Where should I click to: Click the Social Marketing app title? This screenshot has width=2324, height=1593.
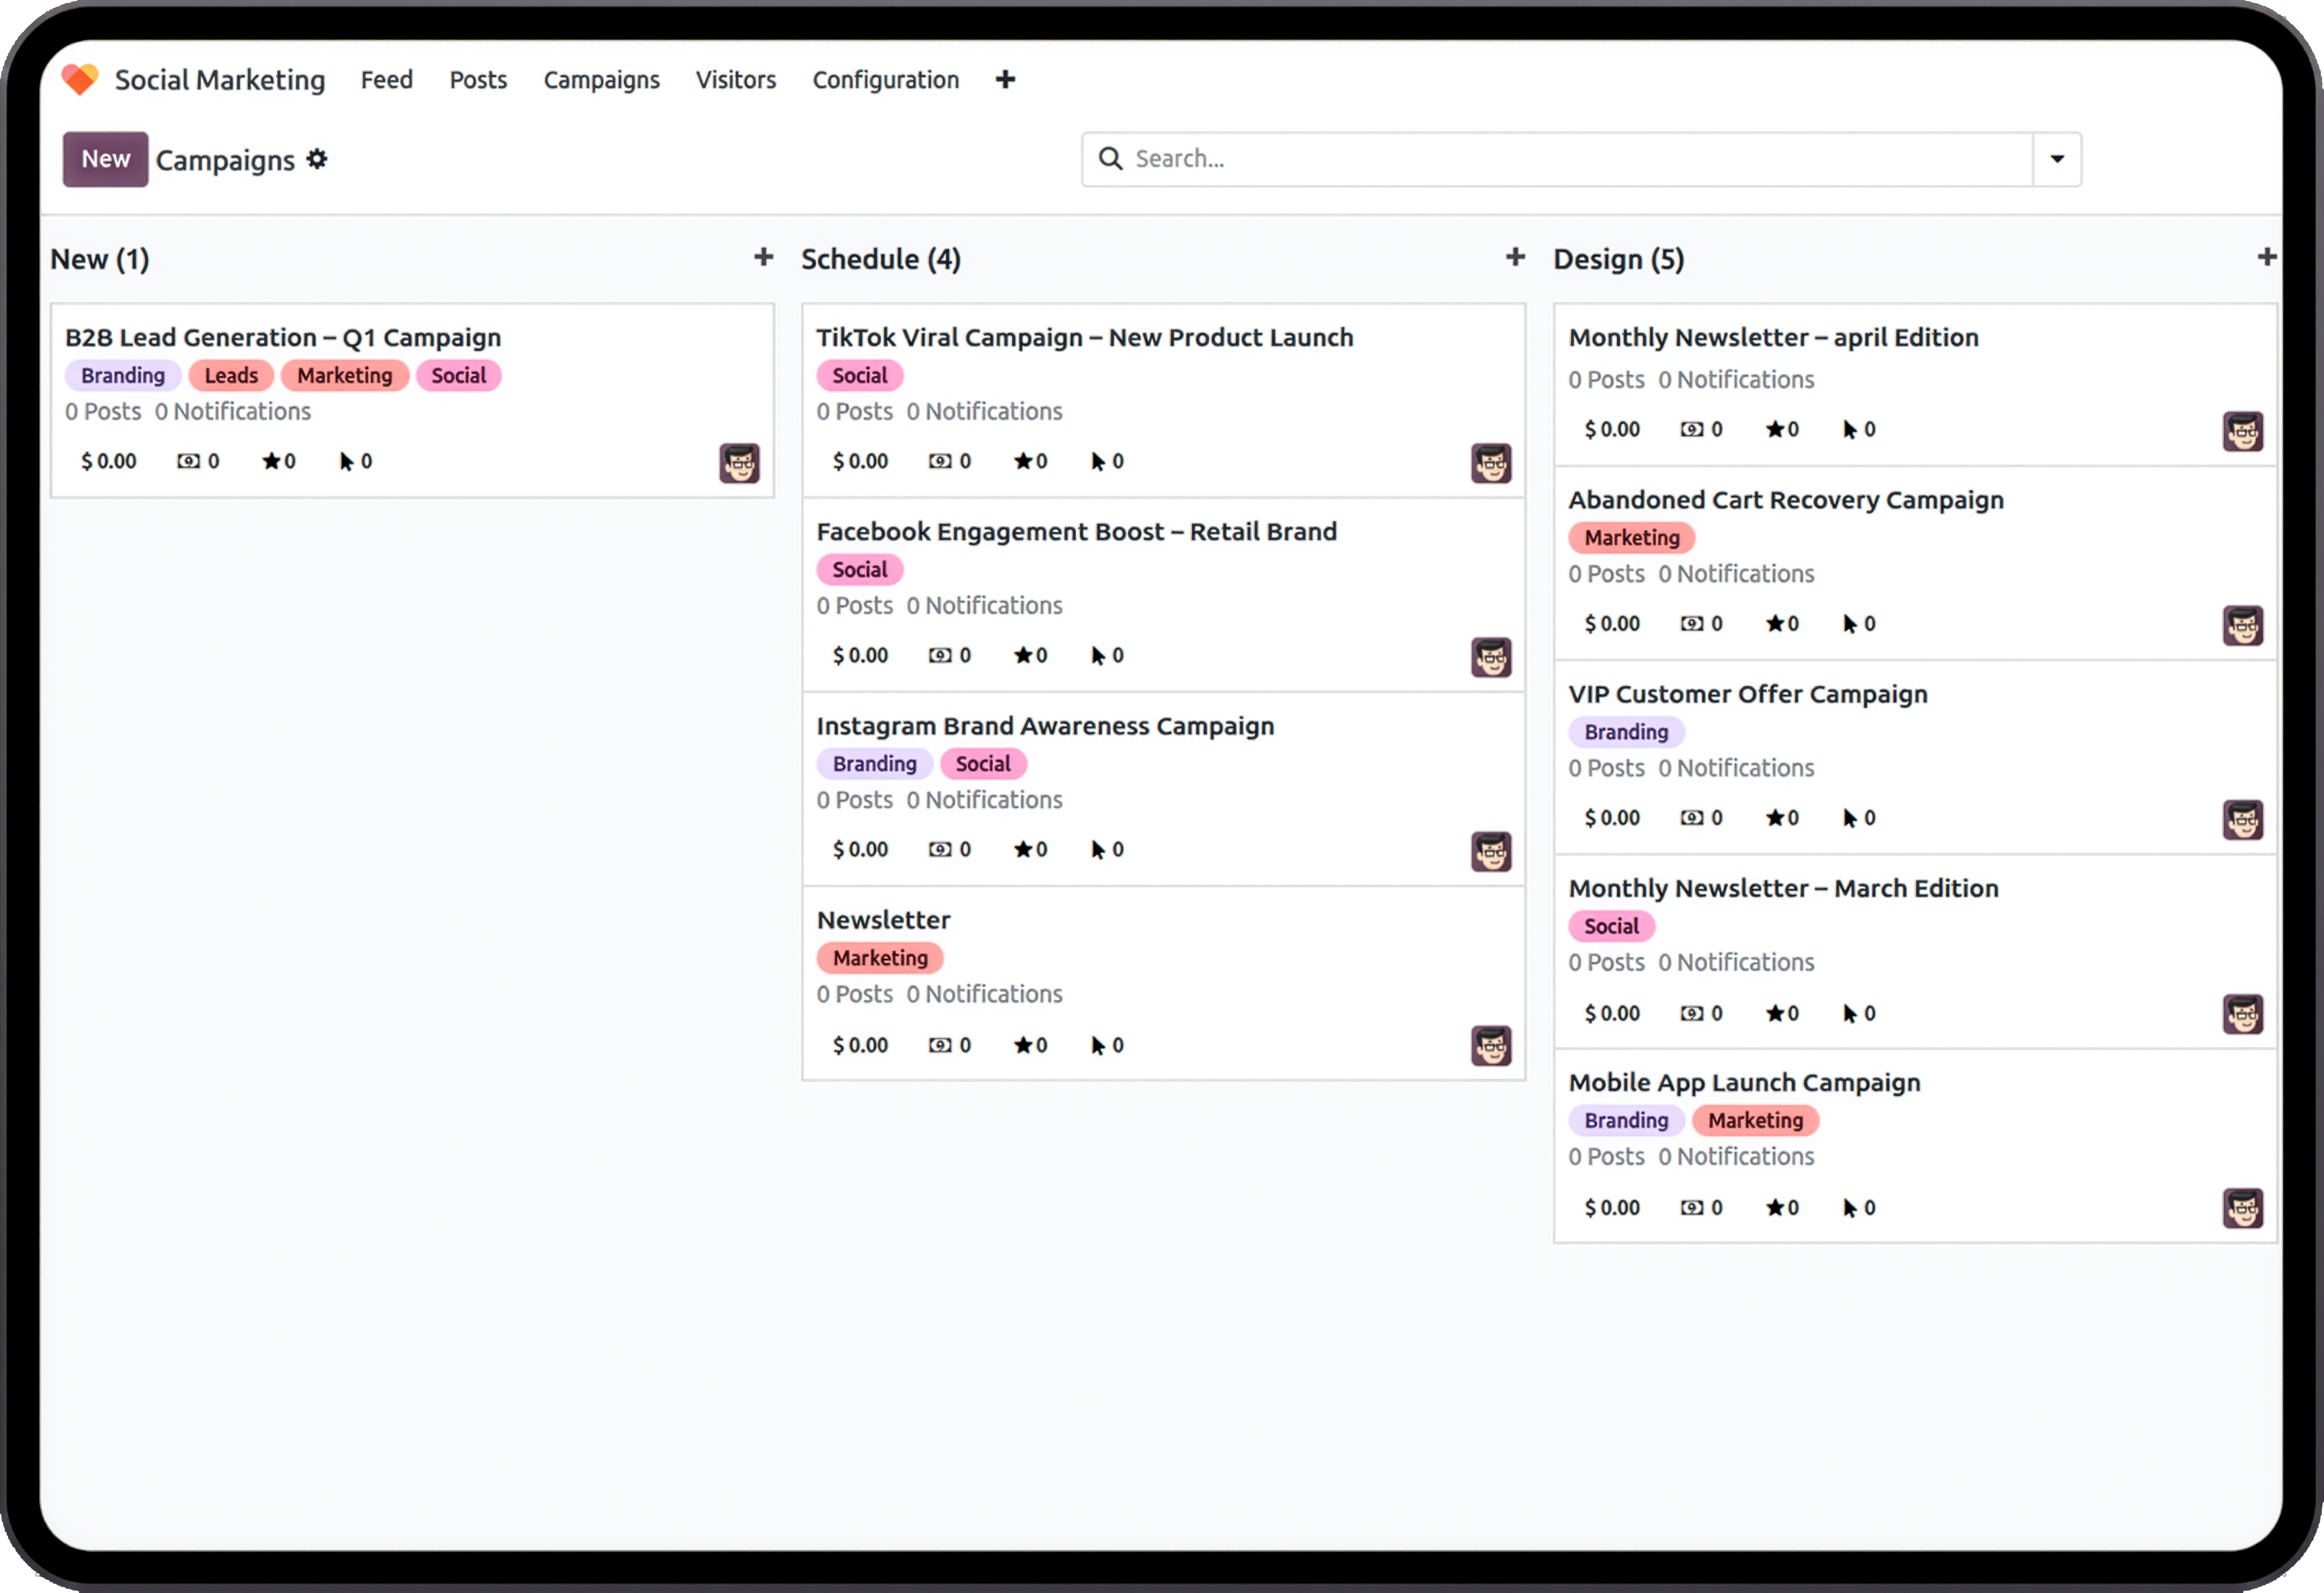tap(220, 80)
